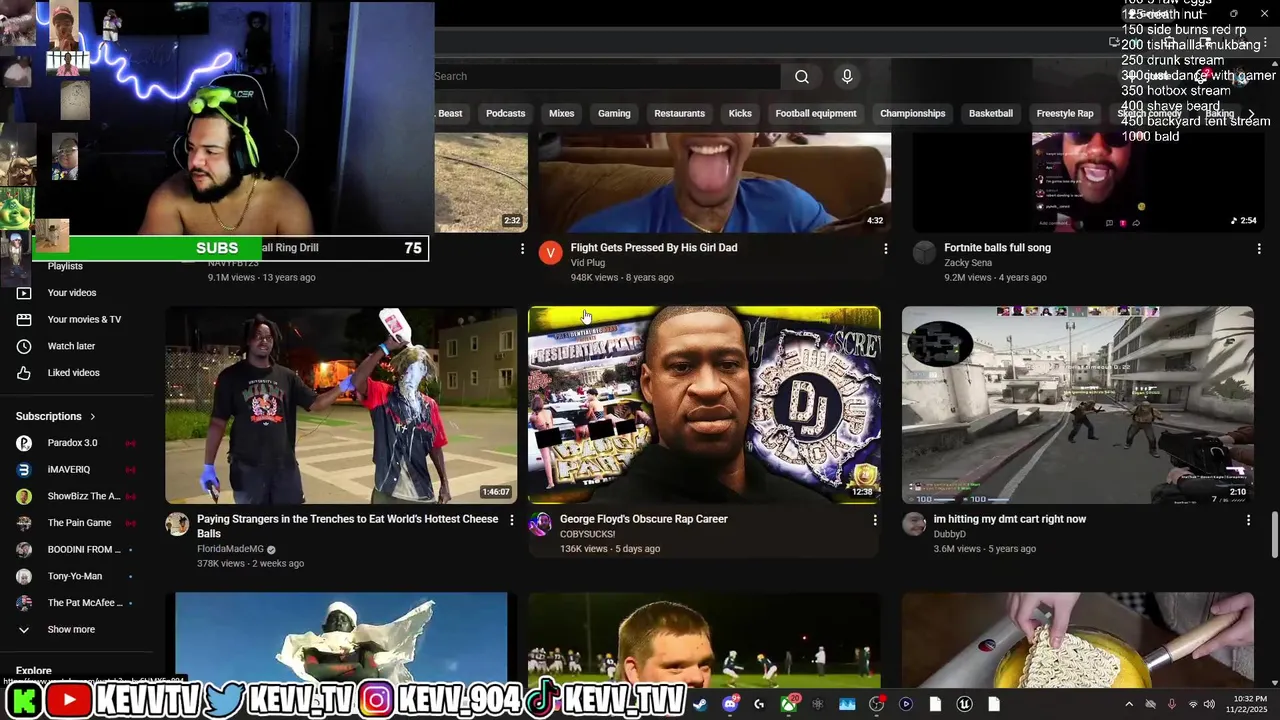Image resolution: width=1280 pixels, height=720 pixels.
Task: Open Playlists in the sidebar
Action: (x=65, y=266)
